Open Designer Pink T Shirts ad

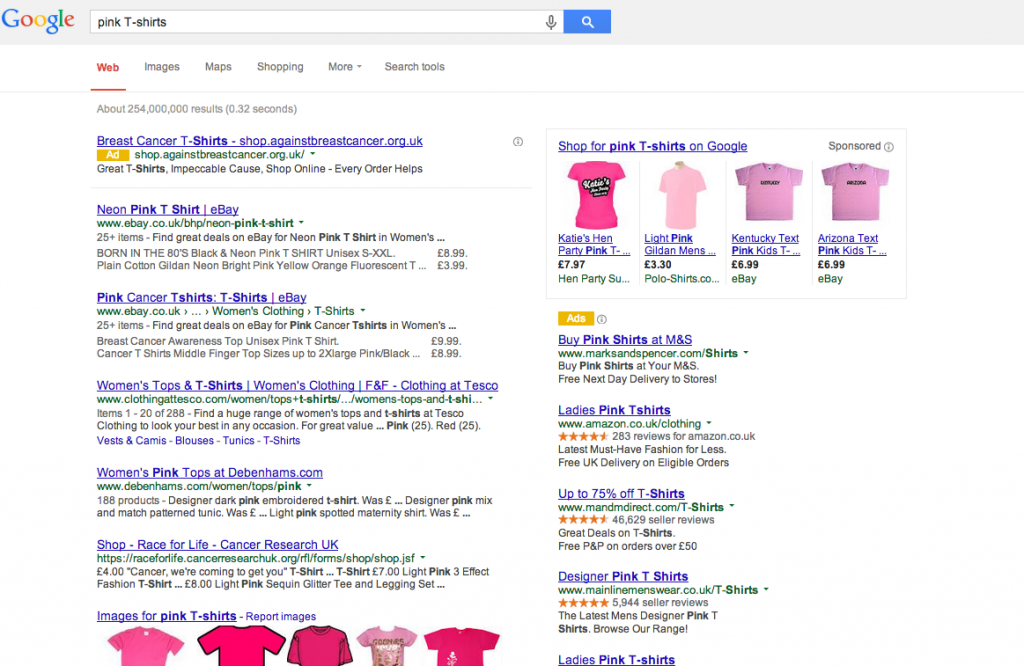[x=623, y=577]
